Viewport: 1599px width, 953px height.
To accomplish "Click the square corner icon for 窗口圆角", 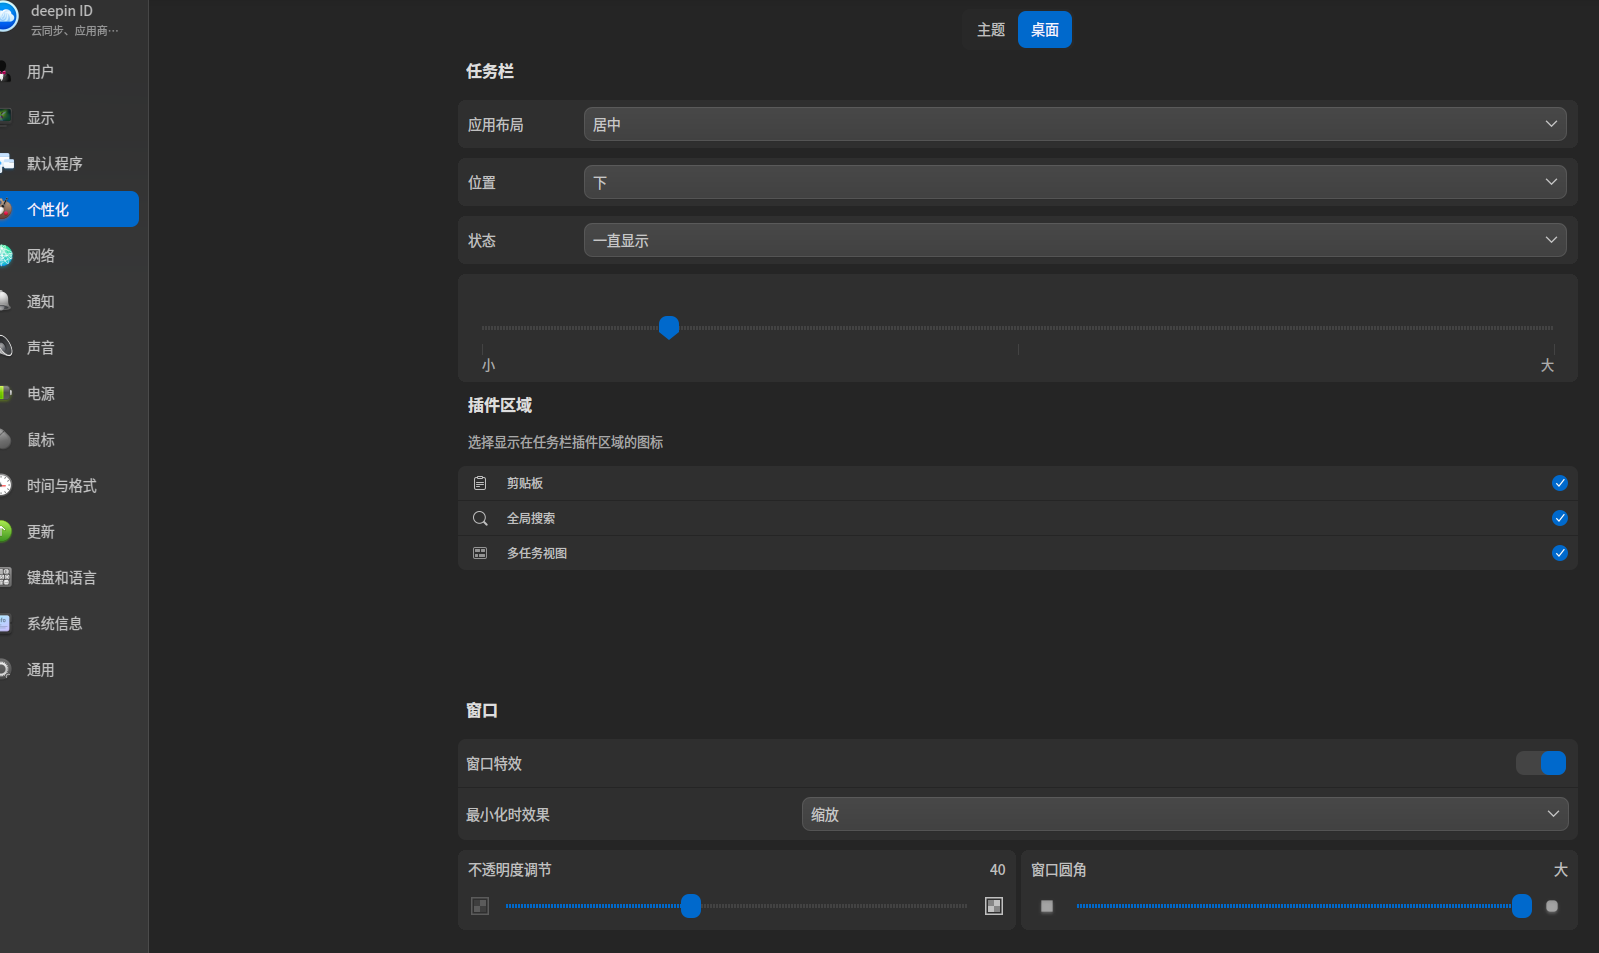I will pos(1047,906).
